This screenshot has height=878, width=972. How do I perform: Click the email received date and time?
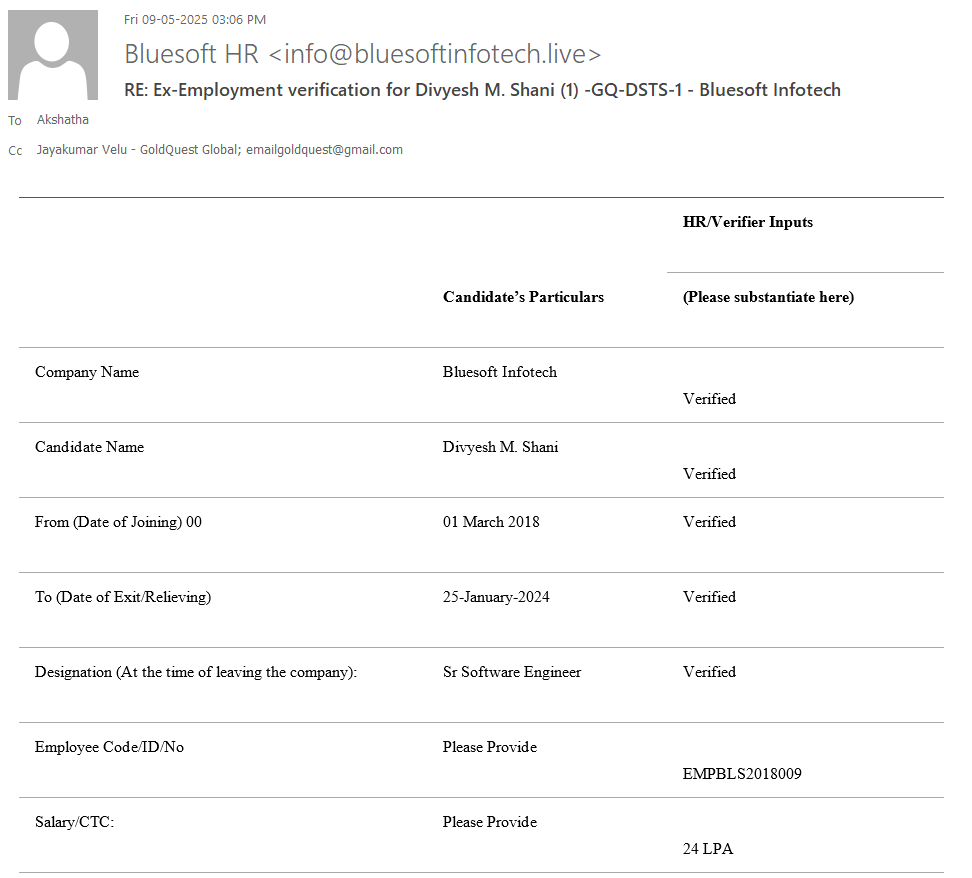[x=194, y=19]
